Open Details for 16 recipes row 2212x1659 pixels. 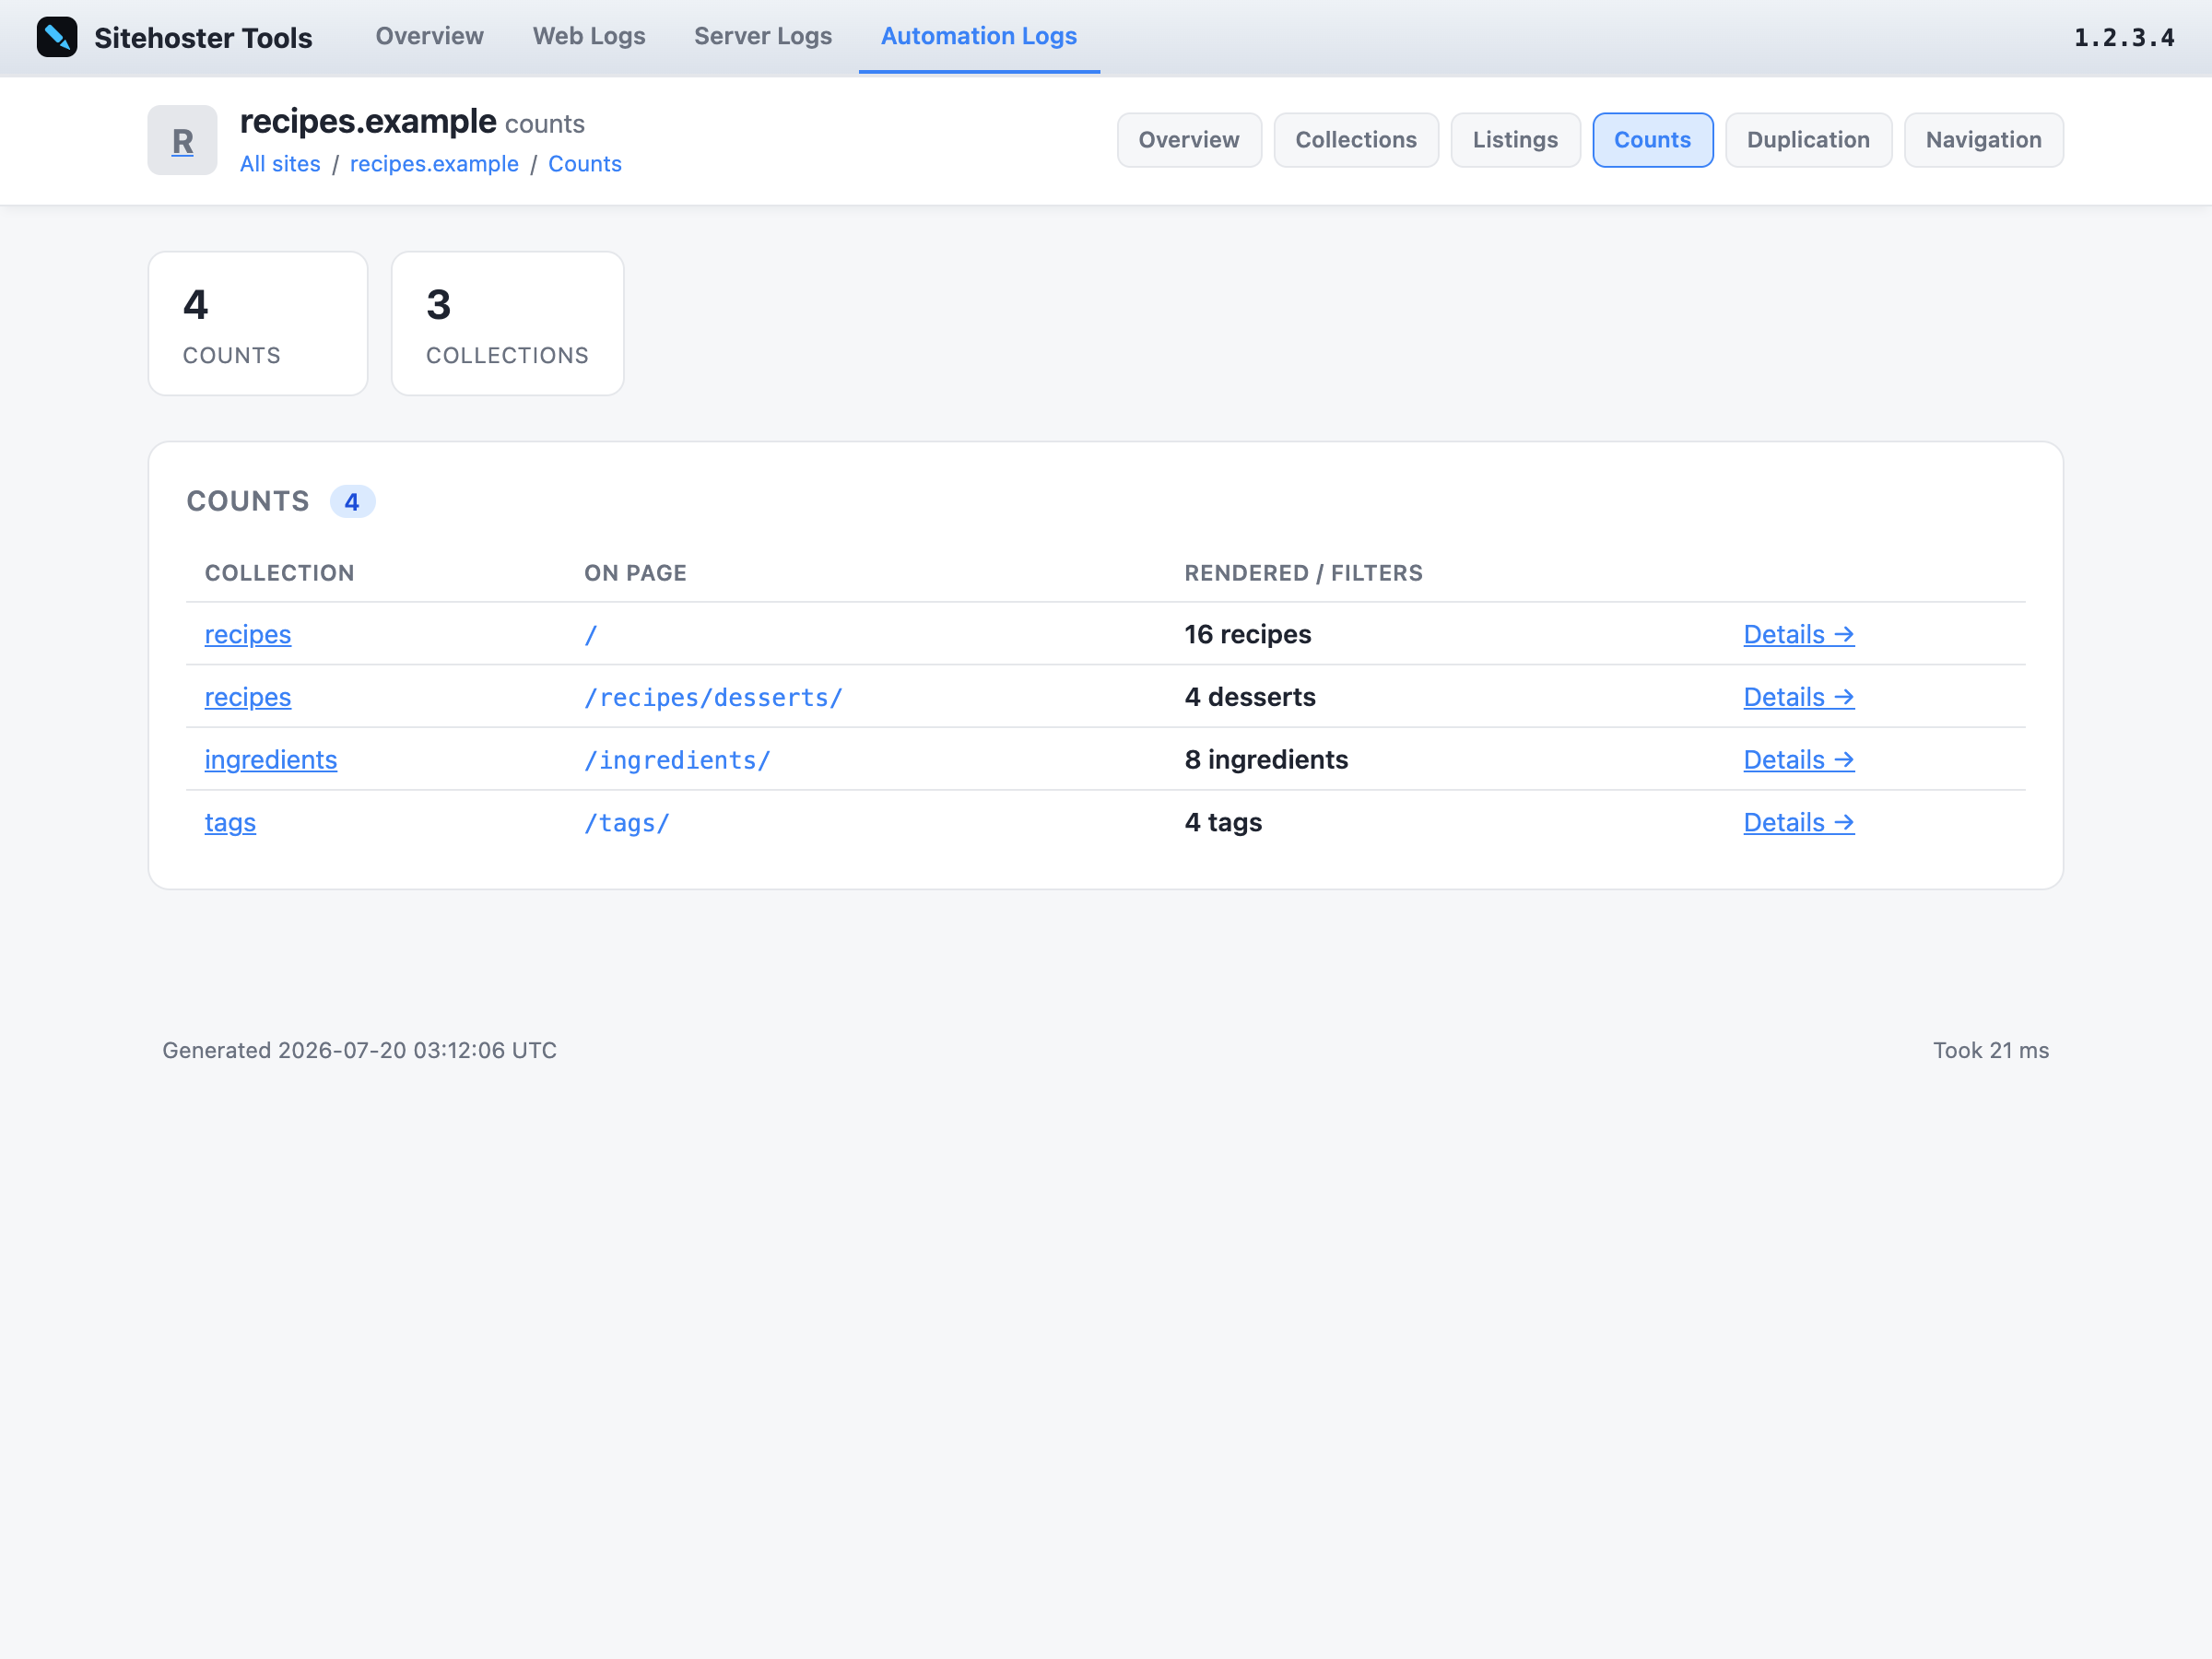[x=1798, y=634]
